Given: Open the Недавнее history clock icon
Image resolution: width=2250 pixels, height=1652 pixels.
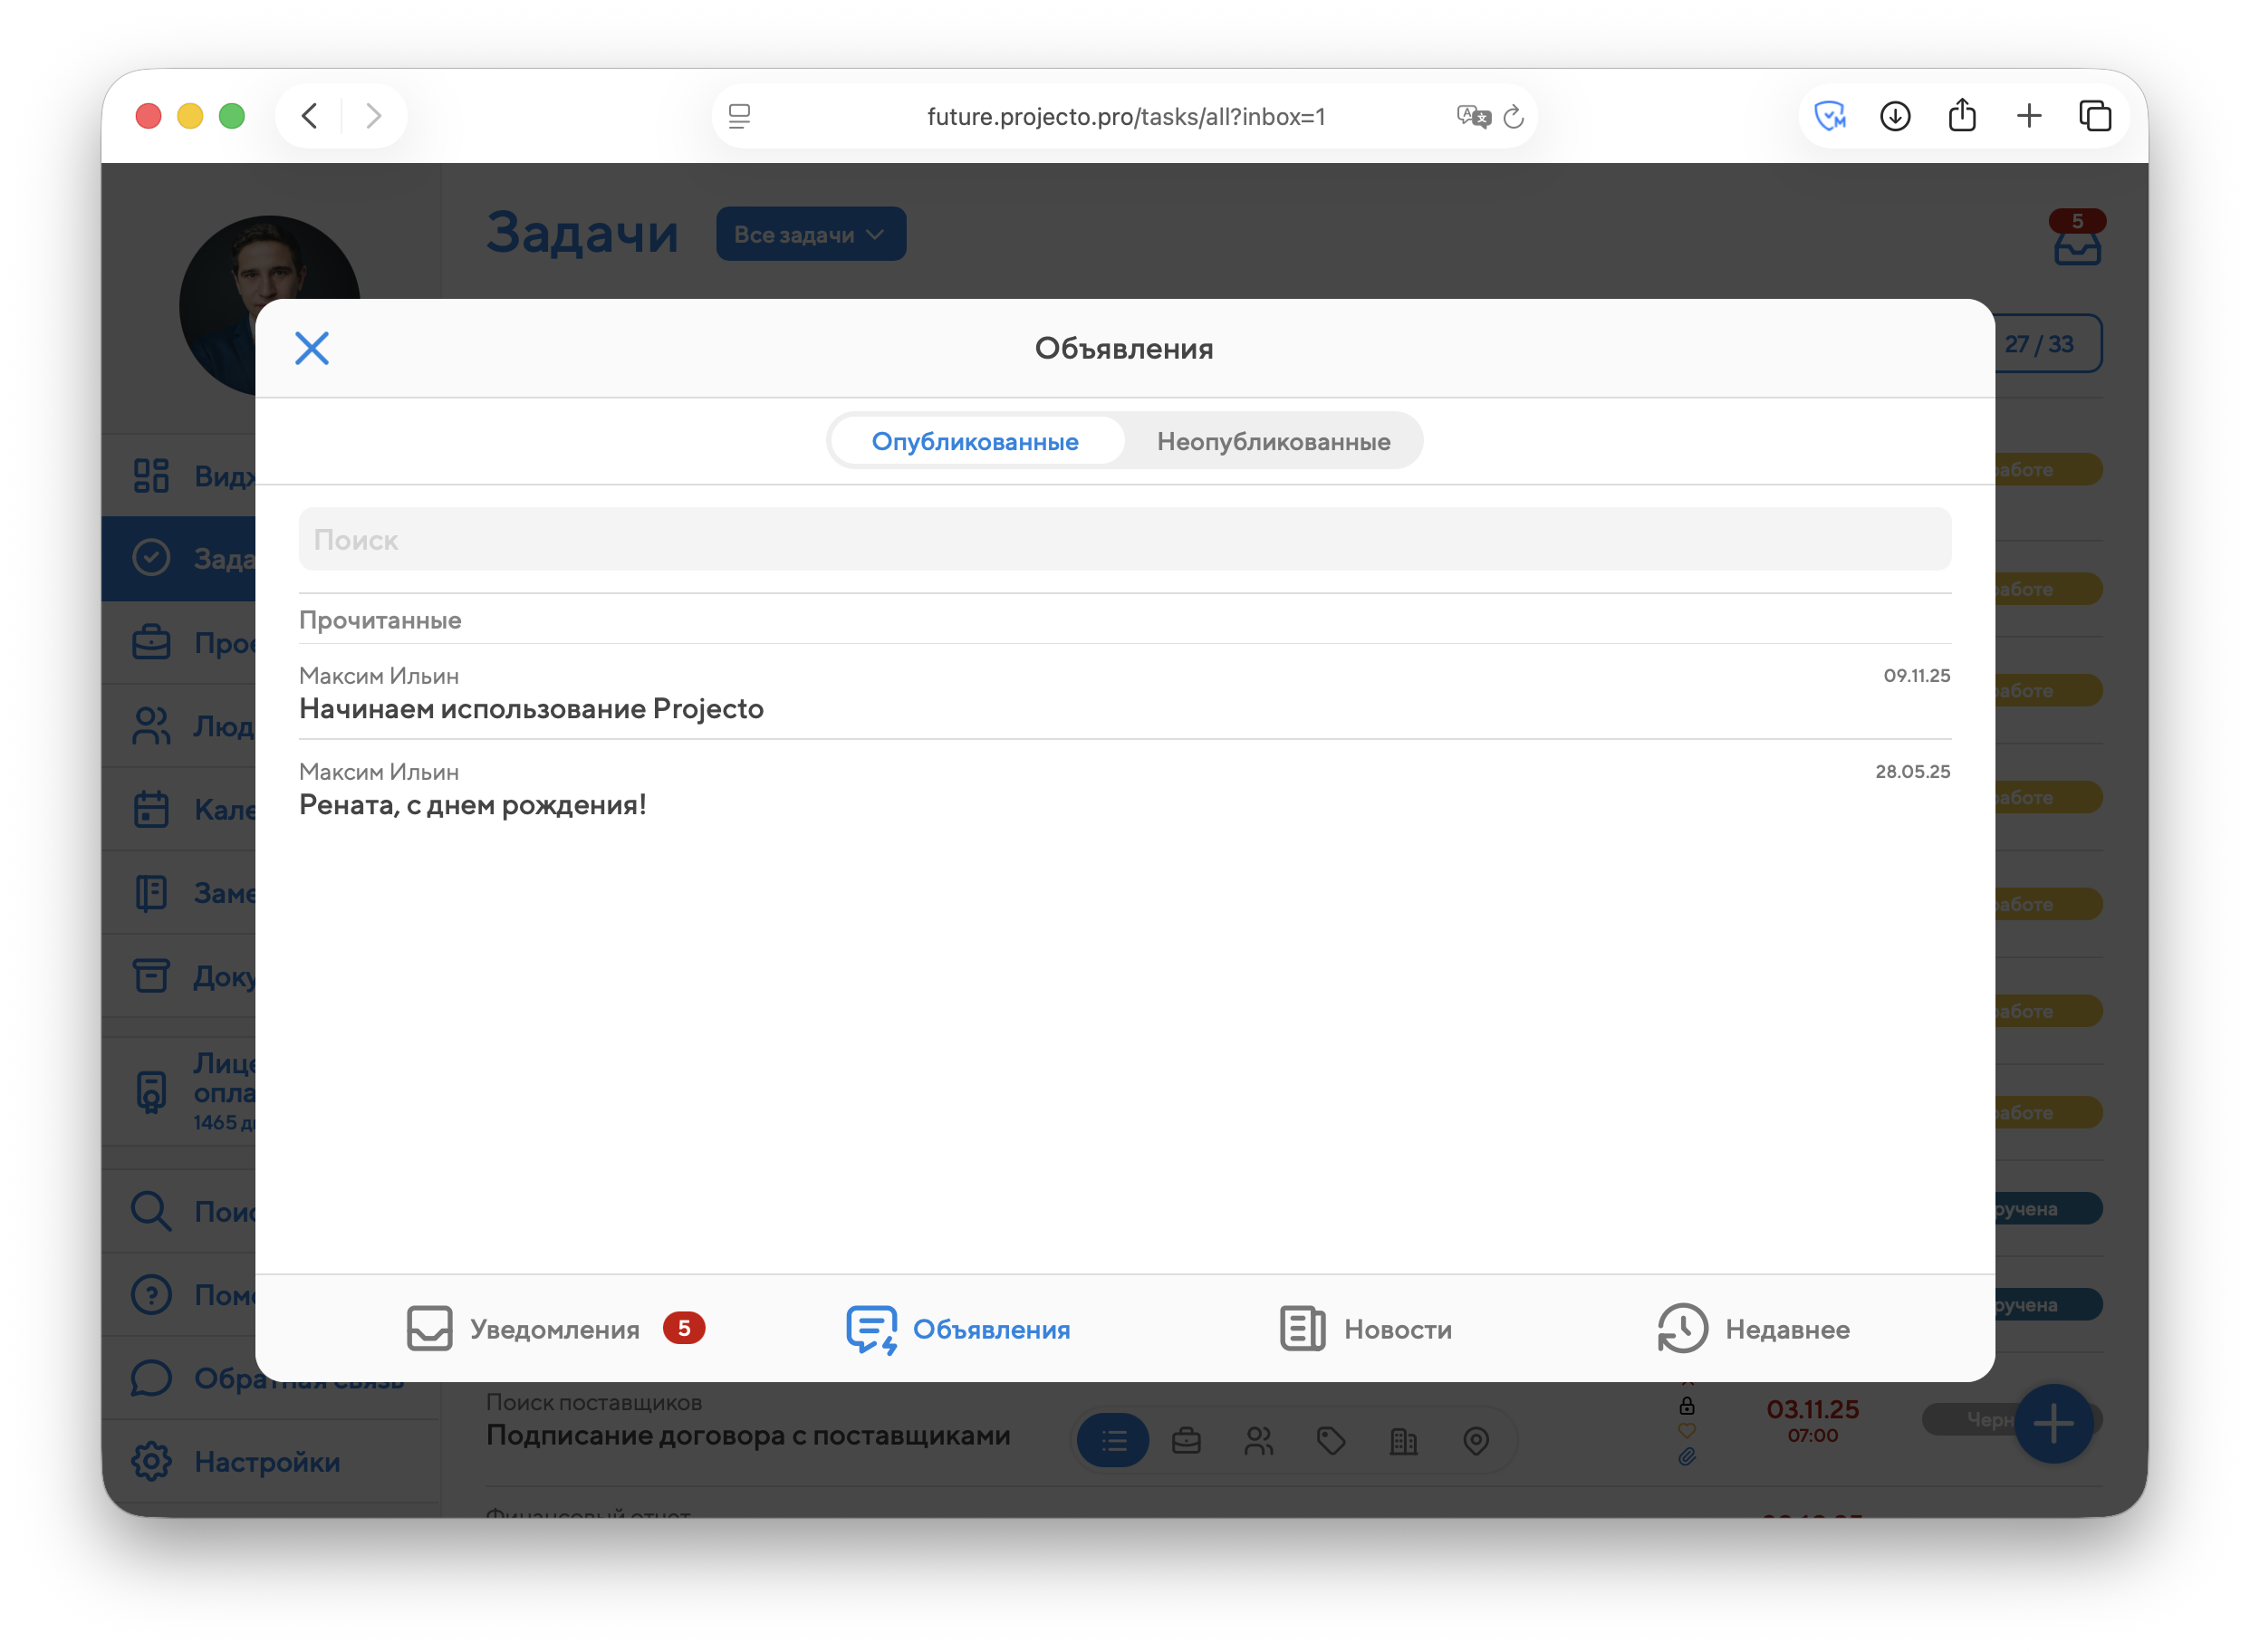Looking at the screenshot, I should (1682, 1328).
